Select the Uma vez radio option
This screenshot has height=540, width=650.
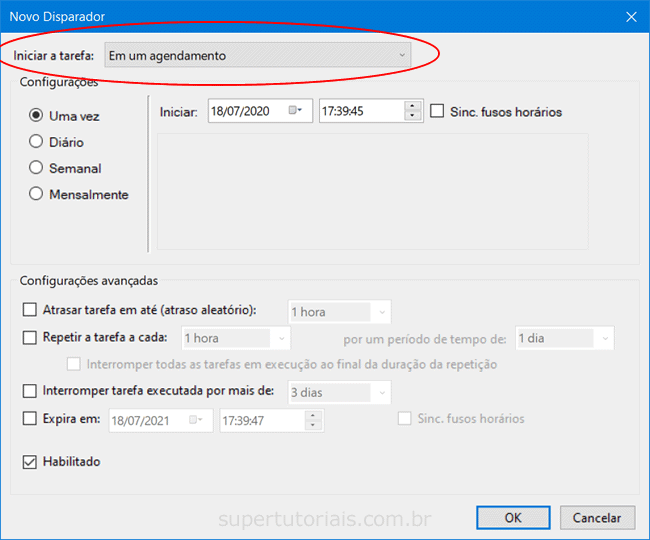click(36, 116)
